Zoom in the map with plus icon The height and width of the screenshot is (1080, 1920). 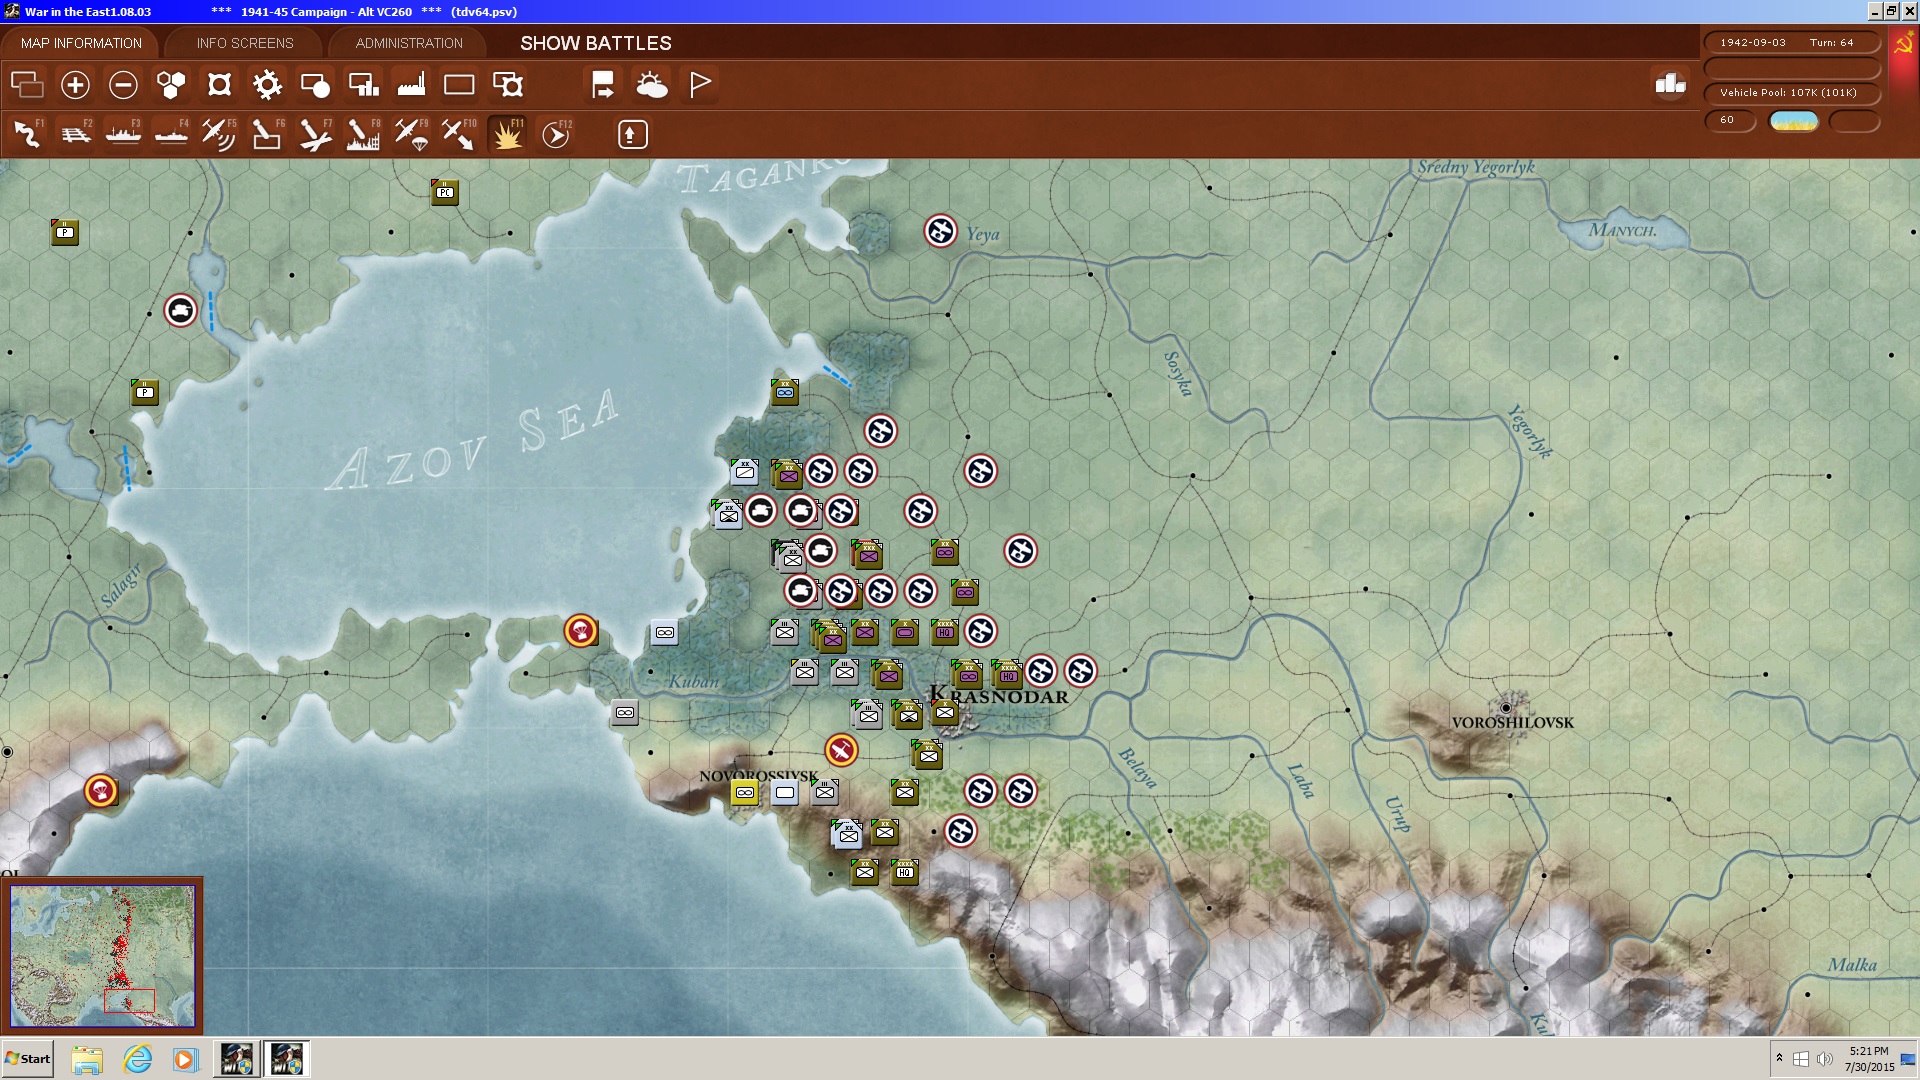[x=75, y=85]
